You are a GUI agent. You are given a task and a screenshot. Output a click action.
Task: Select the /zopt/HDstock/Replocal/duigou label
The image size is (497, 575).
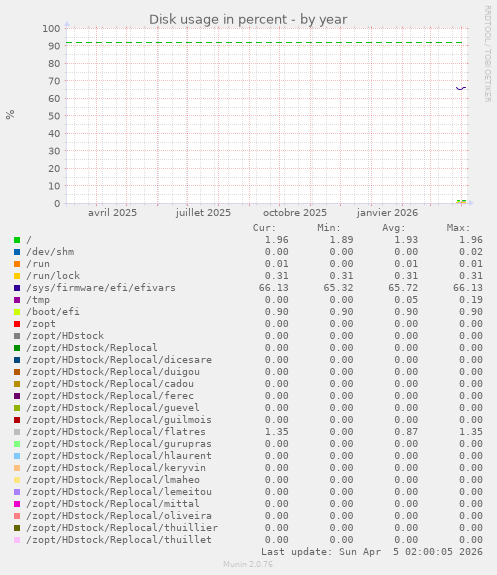point(113,372)
